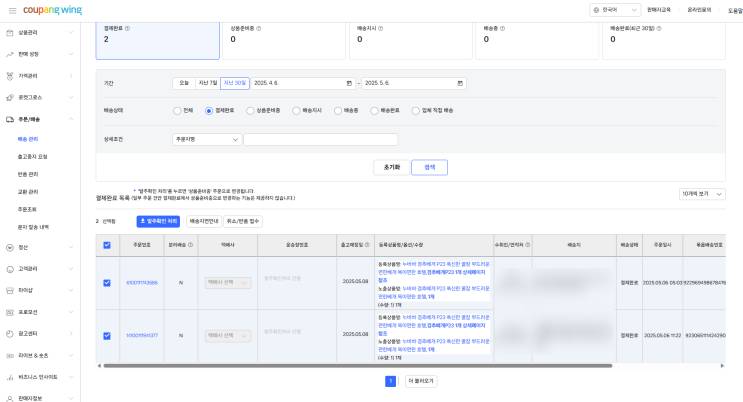Open the 택배사 선택 dropdown in first order row
Screen dimensions: 743x402
(x=228, y=283)
